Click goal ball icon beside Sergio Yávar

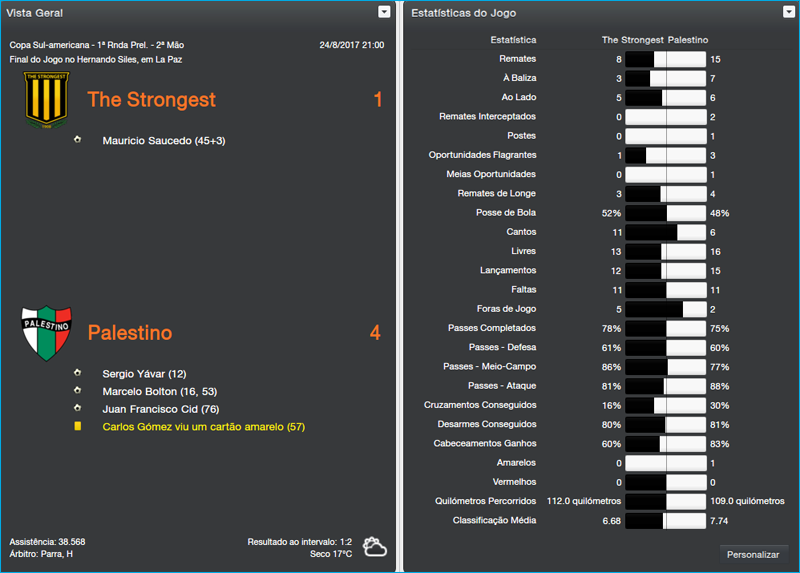[78, 373]
